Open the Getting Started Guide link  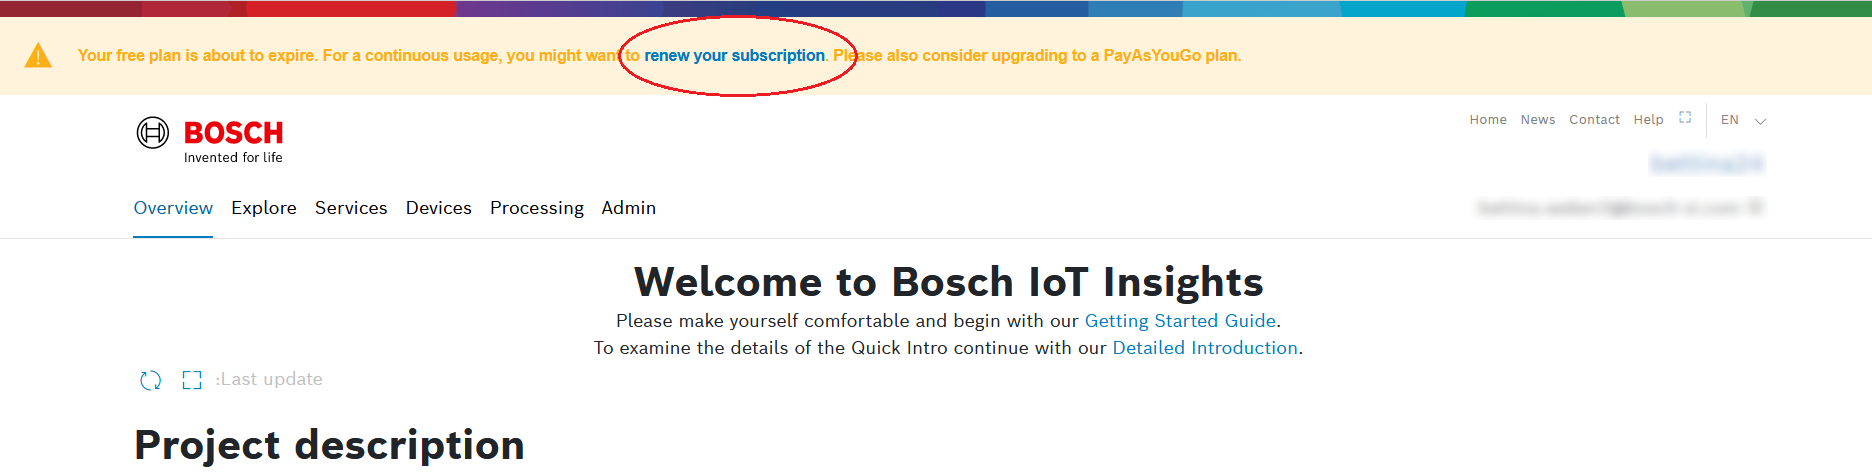(x=1180, y=321)
